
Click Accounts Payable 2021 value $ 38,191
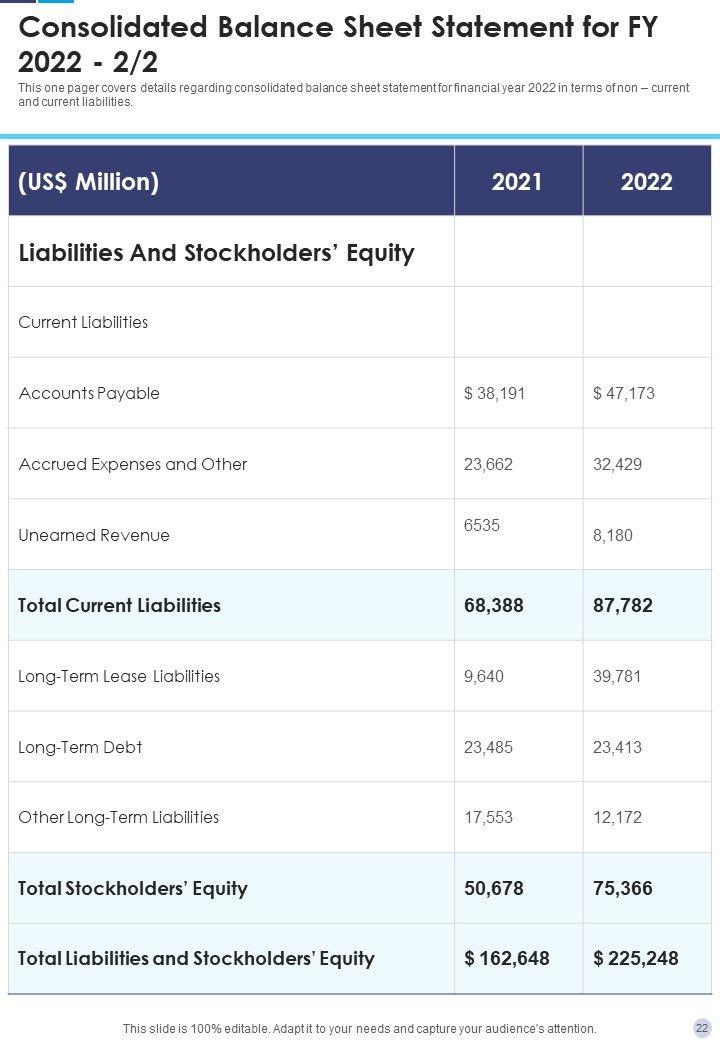pyautogui.click(x=494, y=393)
